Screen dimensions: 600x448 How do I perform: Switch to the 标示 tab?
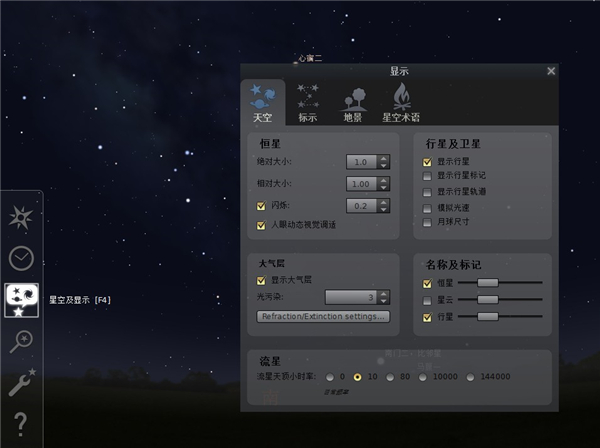pyautogui.click(x=308, y=103)
